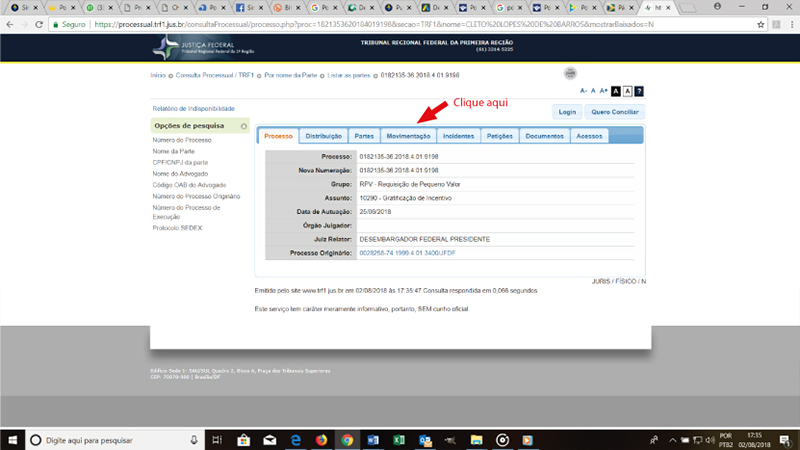Open Relatório de Indisponibilidade link
This screenshot has width=800, height=450.
click(x=193, y=108)
